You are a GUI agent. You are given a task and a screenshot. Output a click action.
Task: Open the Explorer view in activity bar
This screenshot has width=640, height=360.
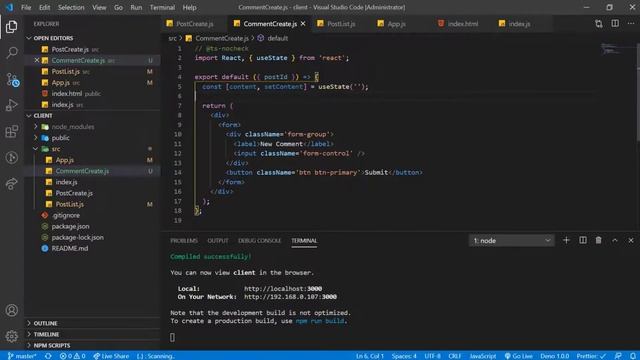[11, 27]
